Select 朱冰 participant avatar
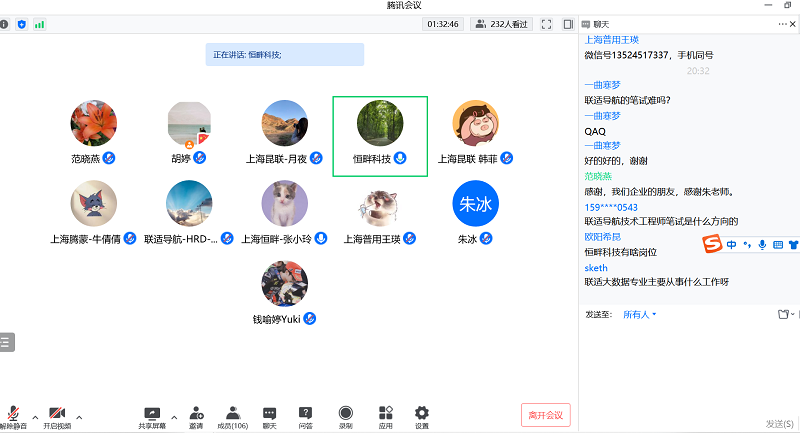The height and width of the screenshot is (433, 800). click(x=476, y=205)
